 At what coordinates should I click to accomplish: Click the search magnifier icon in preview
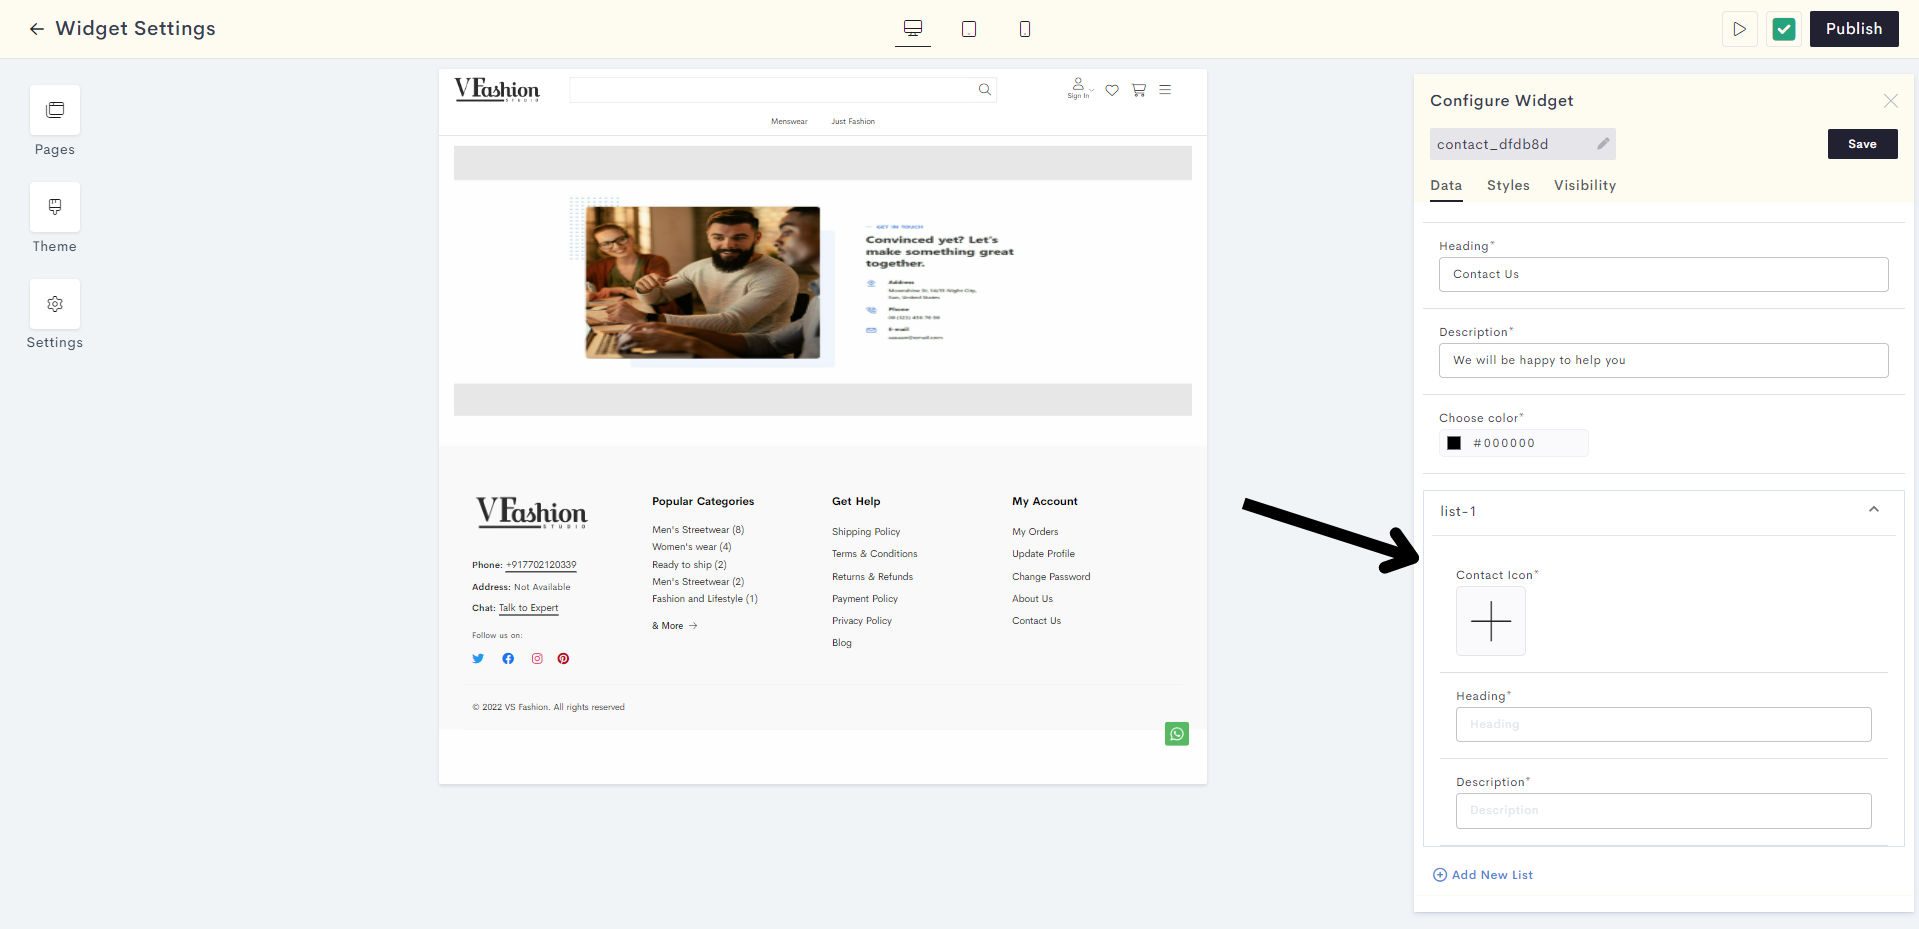pyautogui.click(x=985, y=90)
